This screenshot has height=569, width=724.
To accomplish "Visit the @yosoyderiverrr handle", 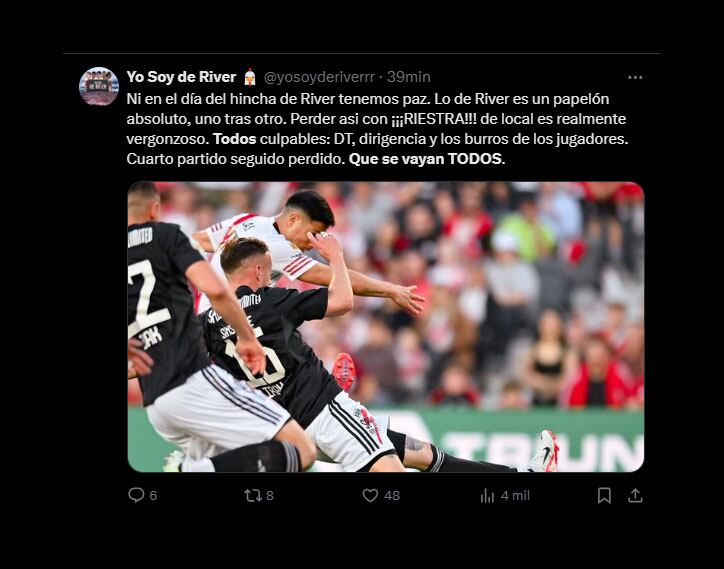I will [x=319, y=77].
